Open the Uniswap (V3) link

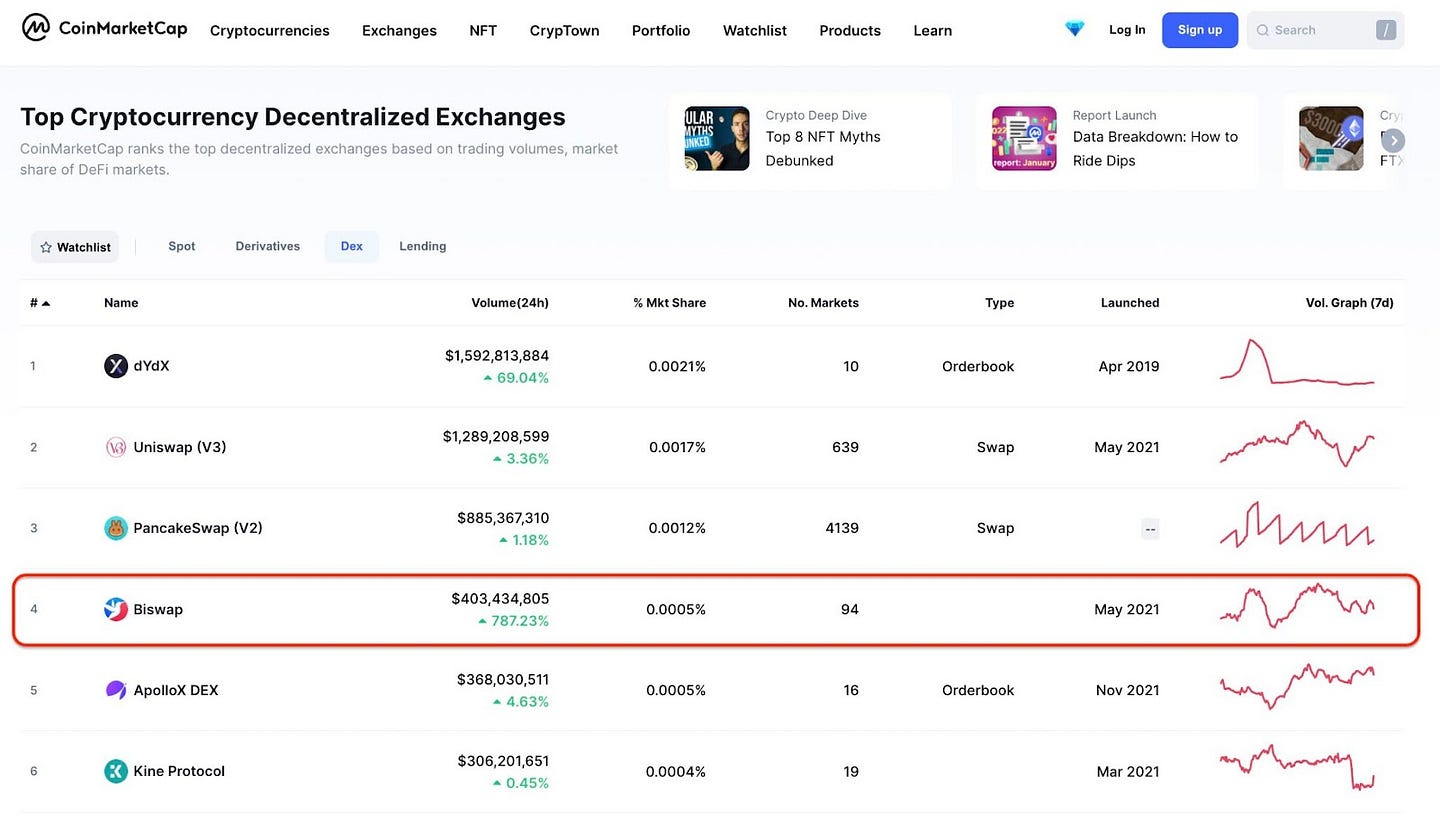180,447
